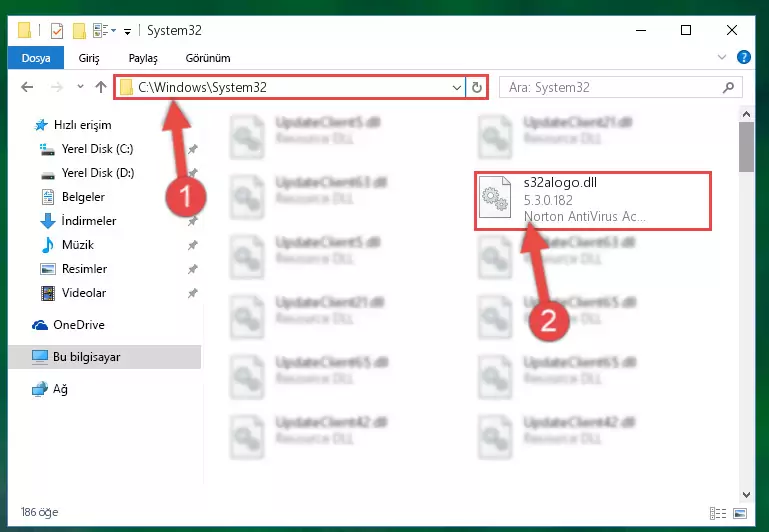Click the scroll down arrow of file list
This screenshot has width=769, height=532.
tap(746, 495)
